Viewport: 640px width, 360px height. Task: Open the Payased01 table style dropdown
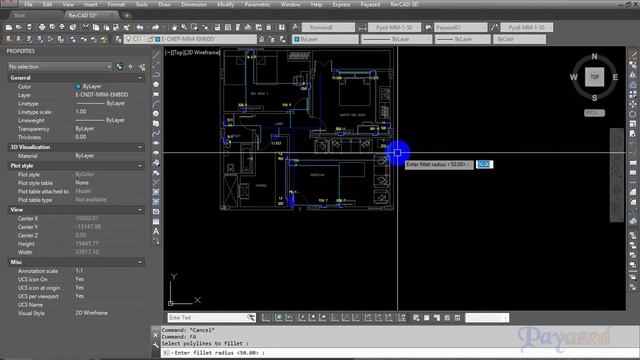click(460, 27)
